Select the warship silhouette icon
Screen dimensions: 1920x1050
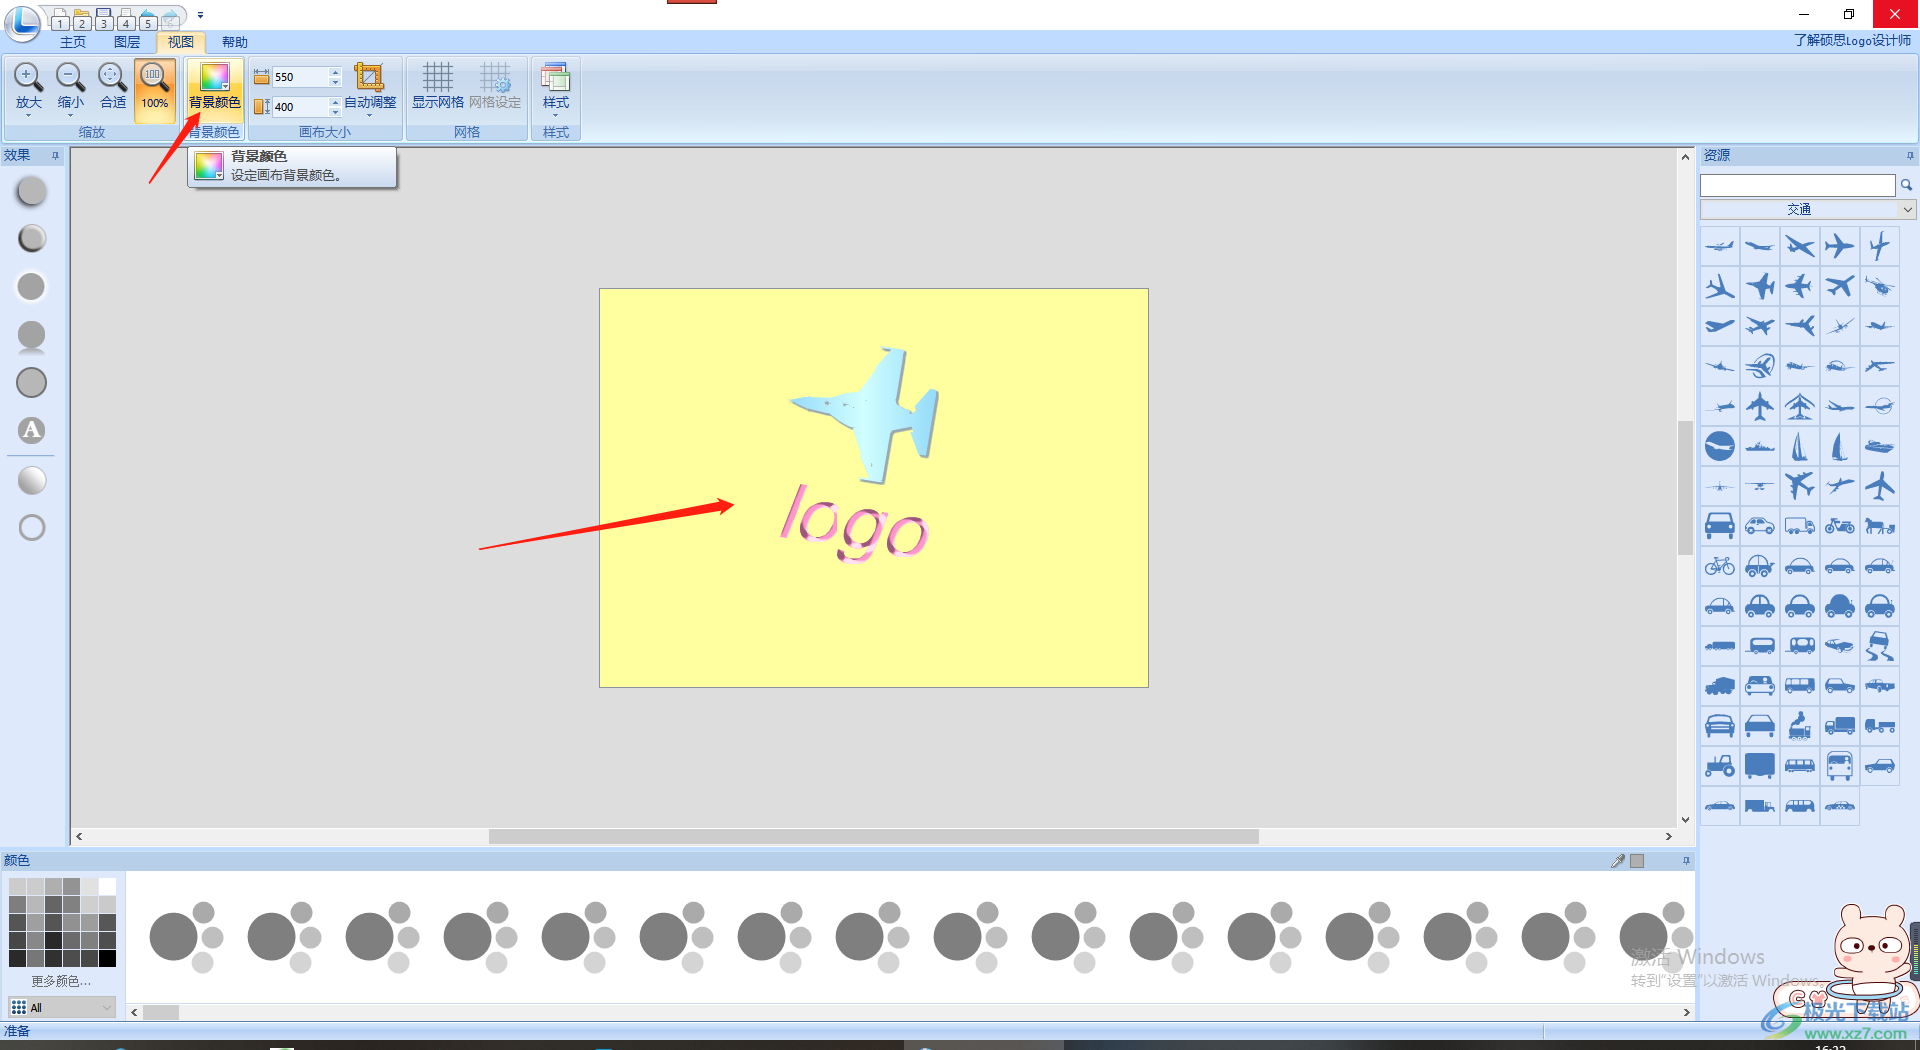click(x=1760, y=447)
